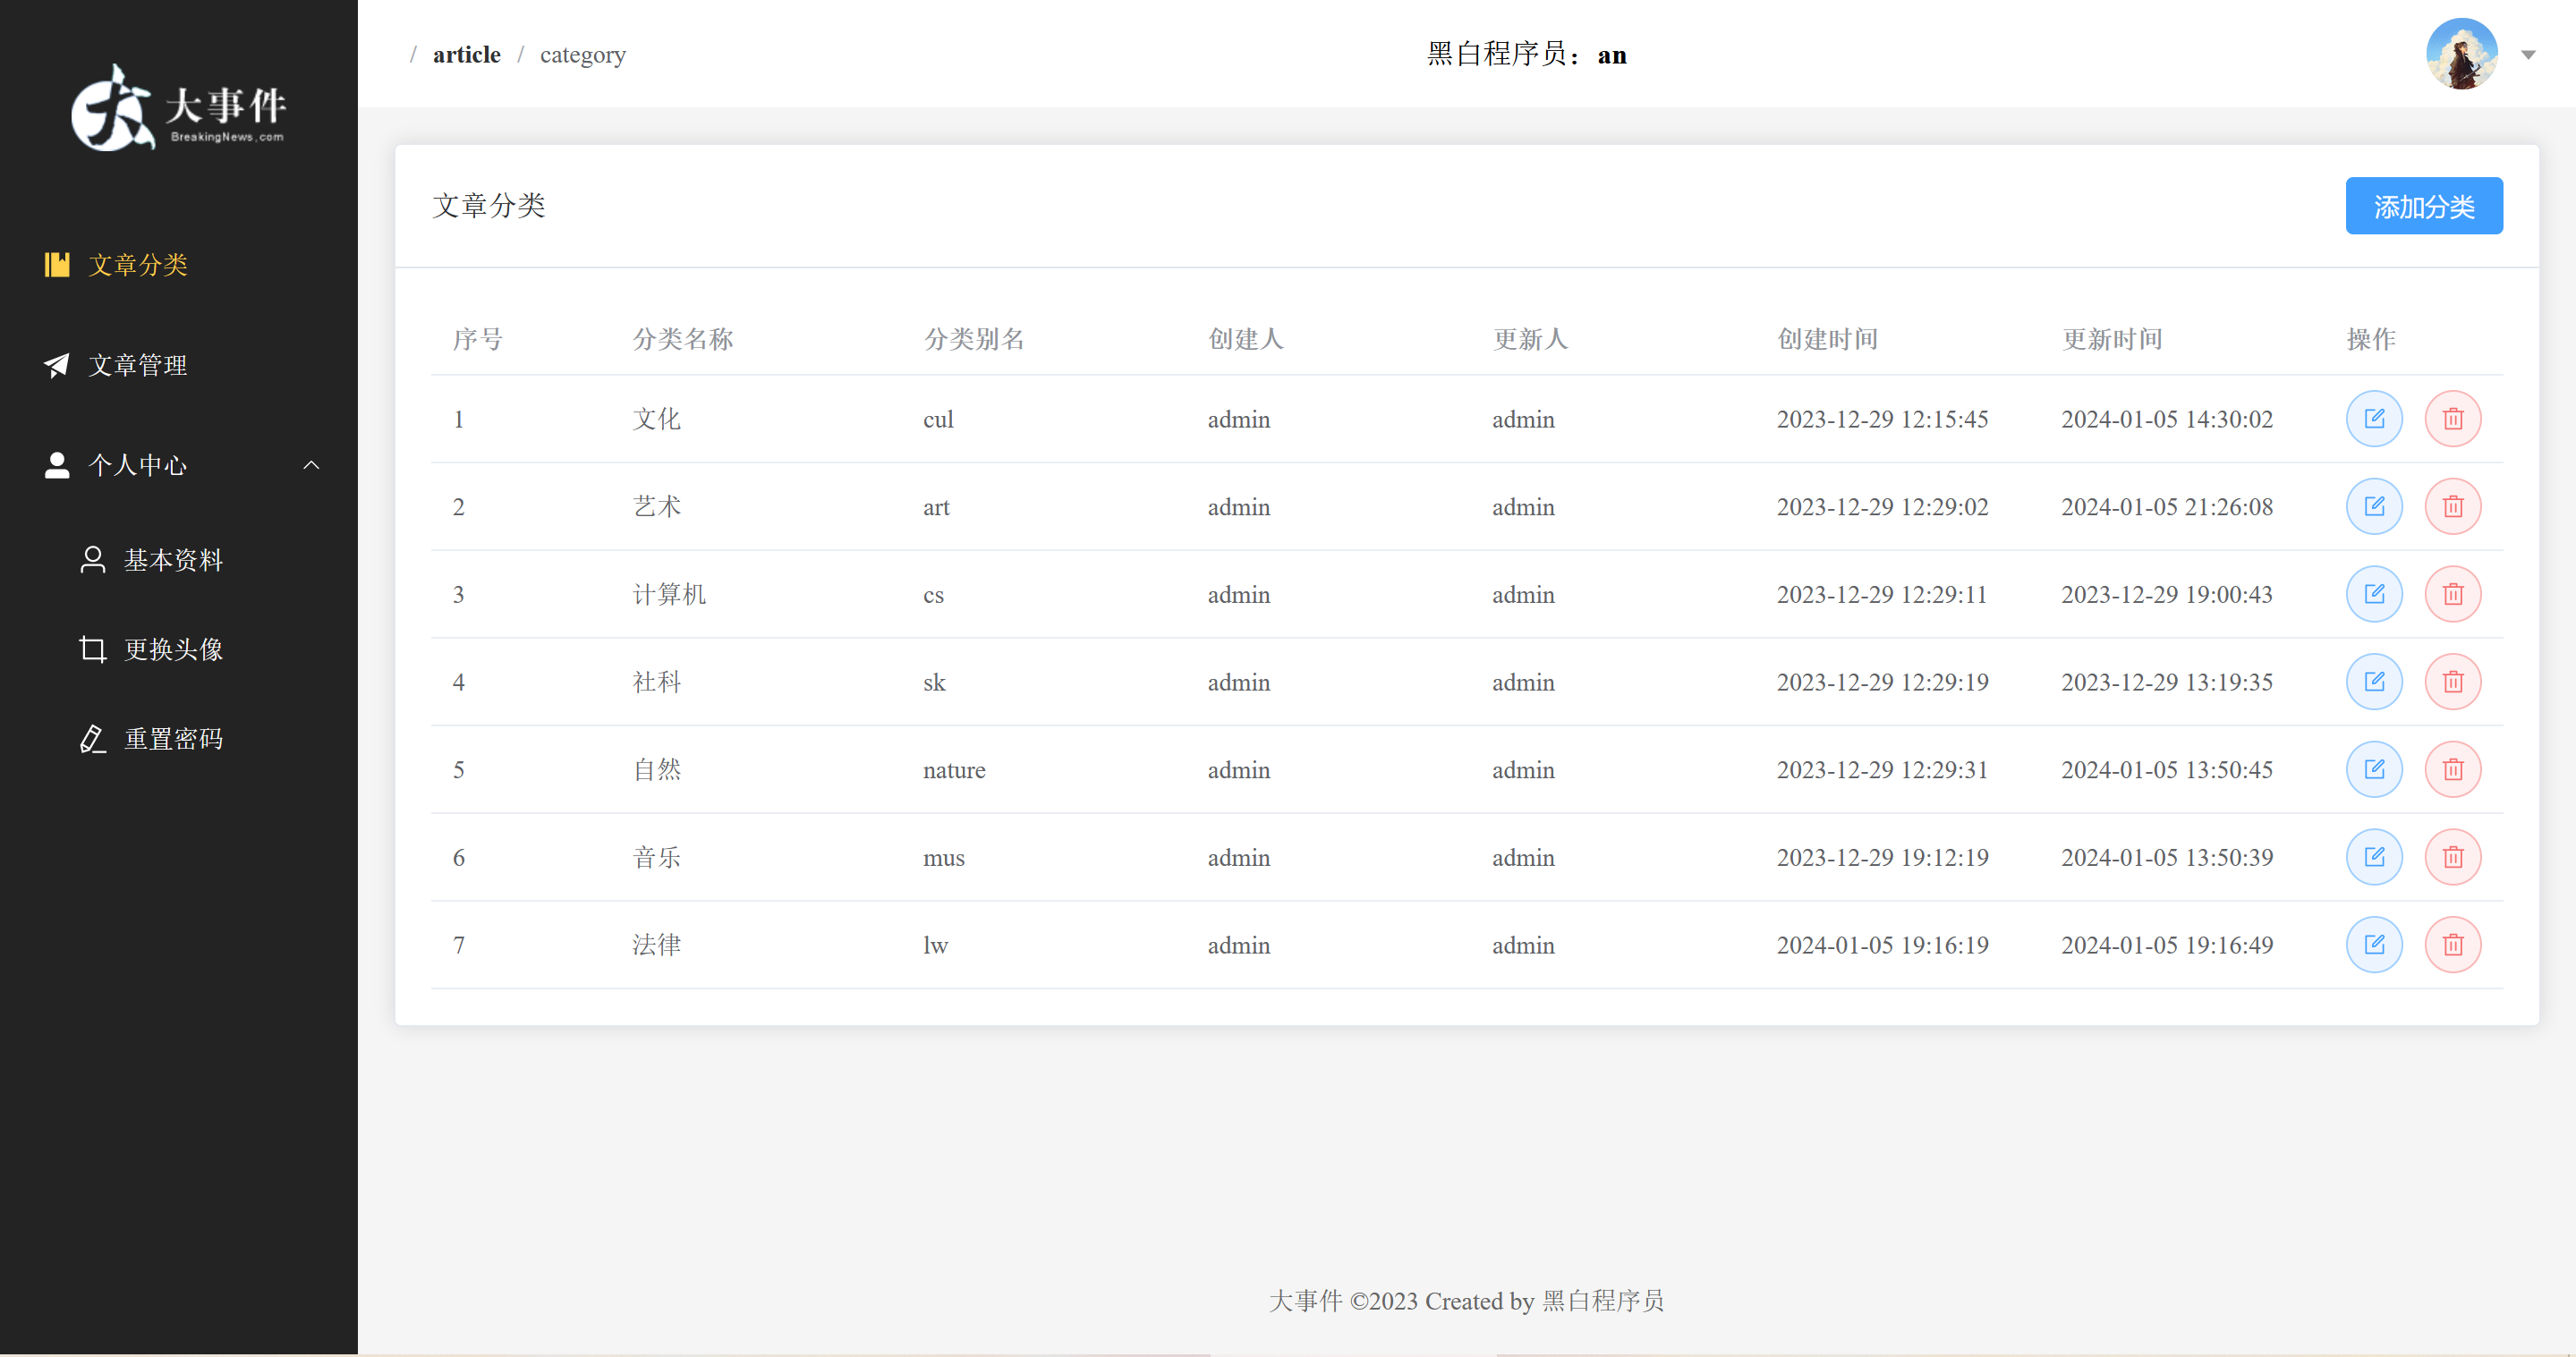This screenshot has height=1357, width=2576.
Task: Click delete icon for 艺术 row
Action: tap(2453, 507)
